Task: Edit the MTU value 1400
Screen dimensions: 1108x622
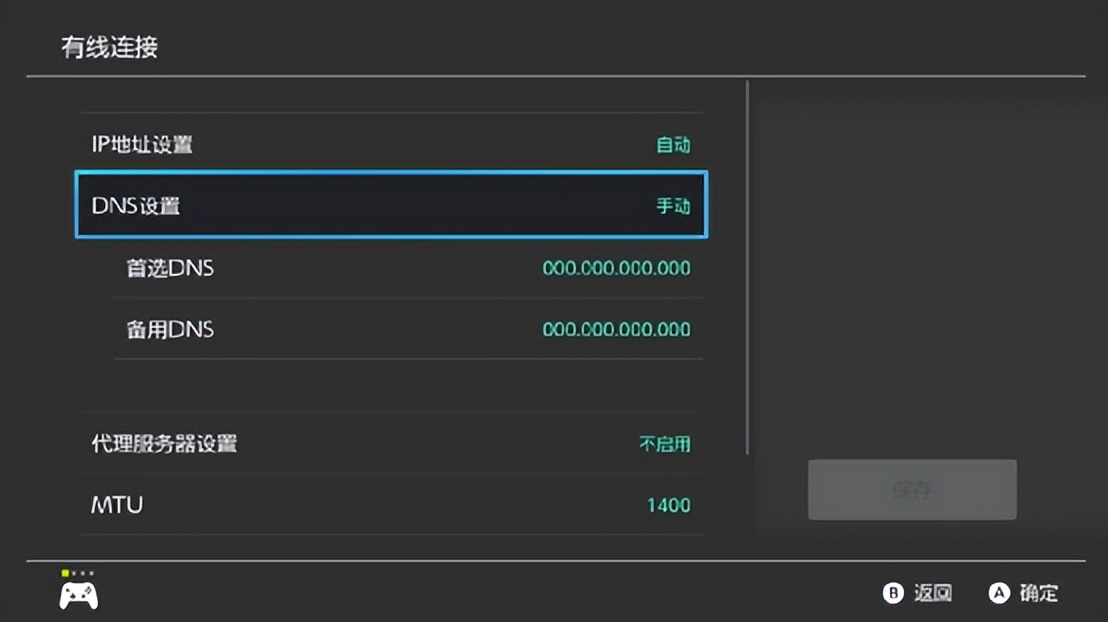Action: coord(668,505)
